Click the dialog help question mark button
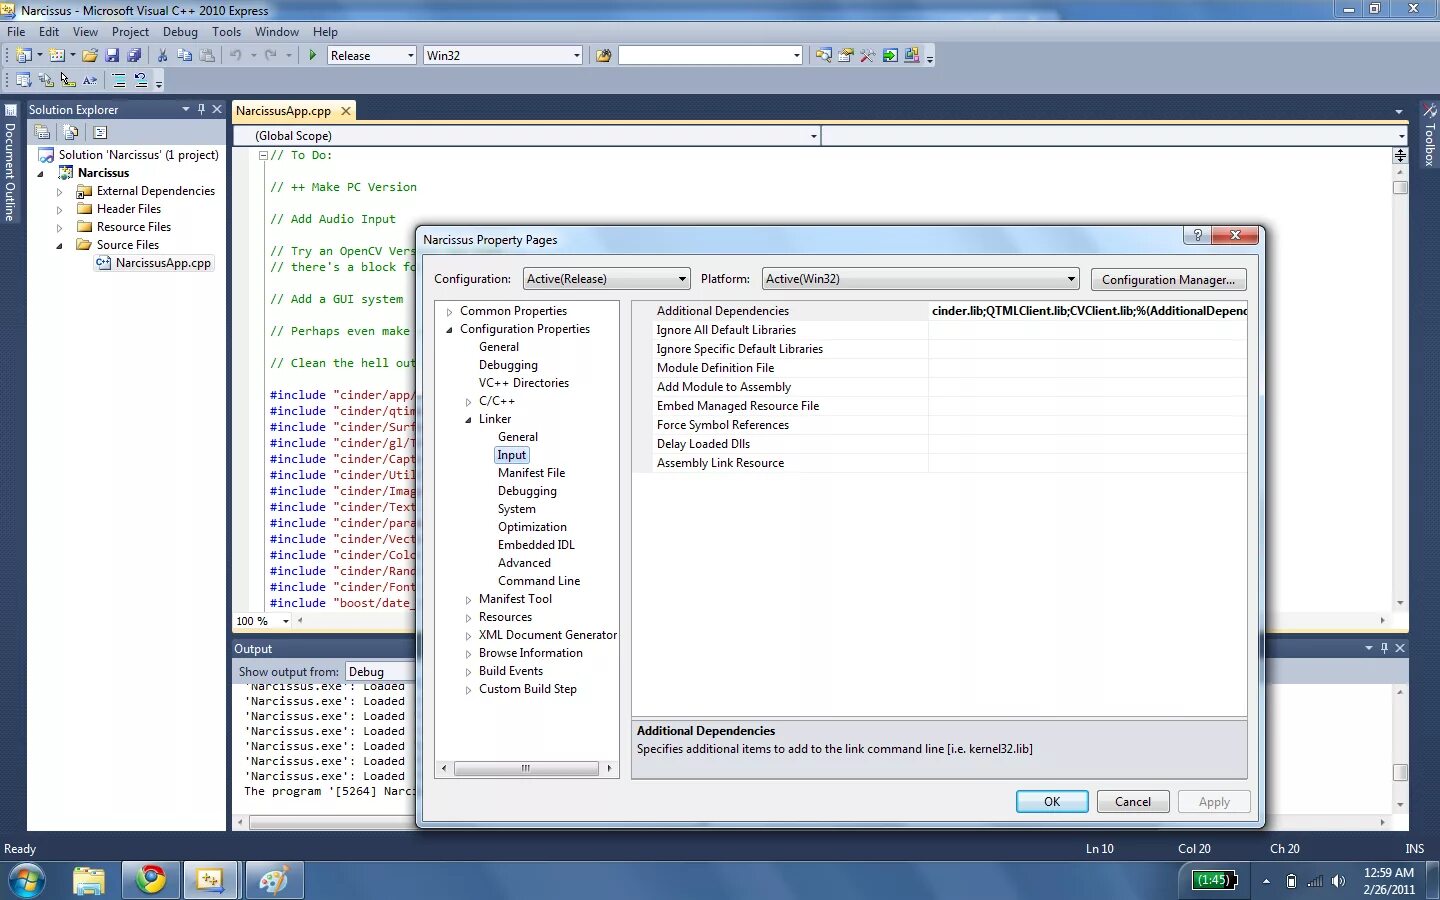The height and width of the screenshot is (900, 1440). pos(1196,235)
